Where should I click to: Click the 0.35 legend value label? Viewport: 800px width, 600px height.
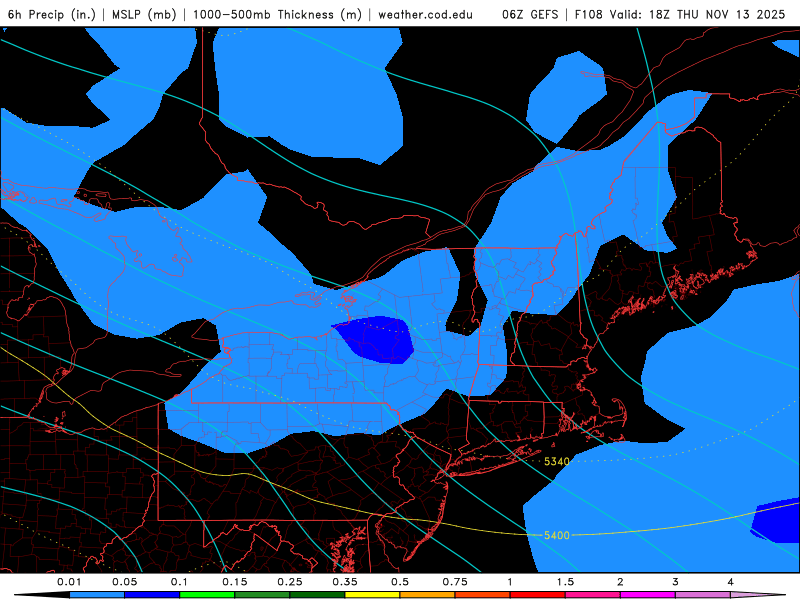coord(345,582)
